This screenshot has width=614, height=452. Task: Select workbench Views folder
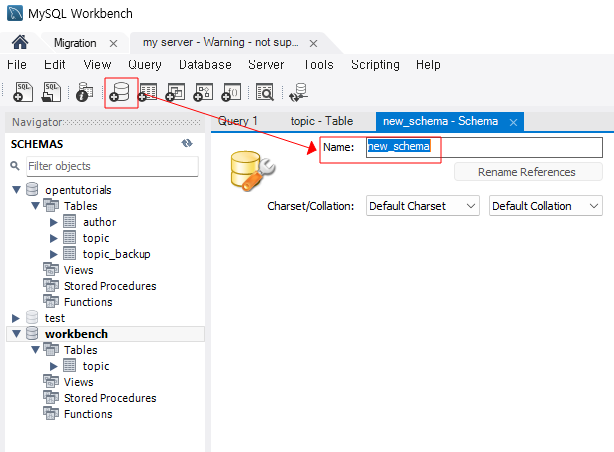(x=78, y=382)
